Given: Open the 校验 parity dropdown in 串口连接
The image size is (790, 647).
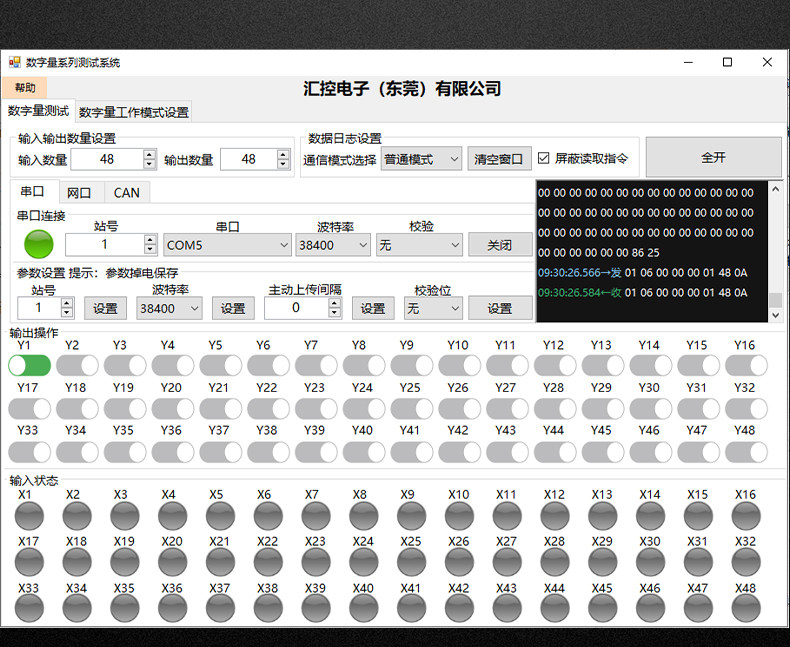Looking at the screenshot, I should pos(419,245).
